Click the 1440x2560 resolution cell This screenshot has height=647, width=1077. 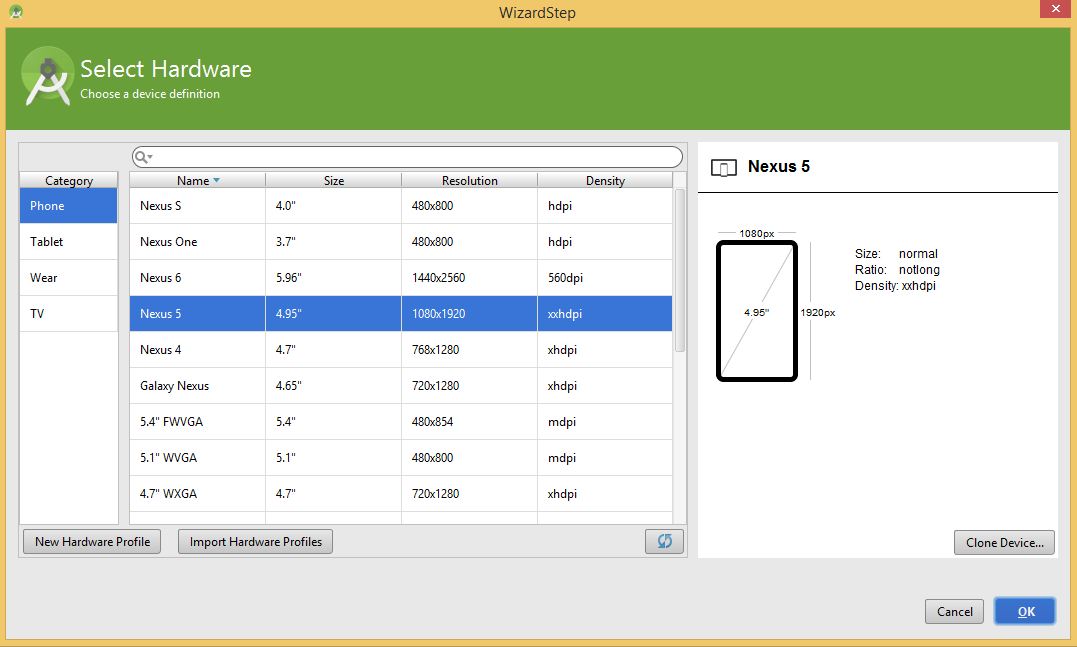[x=470, y=277]
